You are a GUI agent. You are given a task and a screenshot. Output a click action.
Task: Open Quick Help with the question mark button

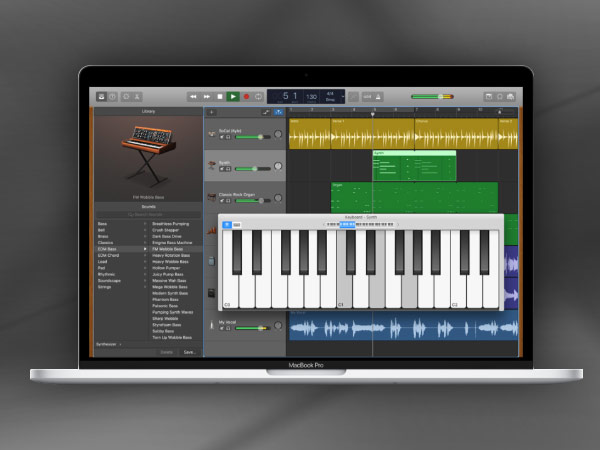112,97
